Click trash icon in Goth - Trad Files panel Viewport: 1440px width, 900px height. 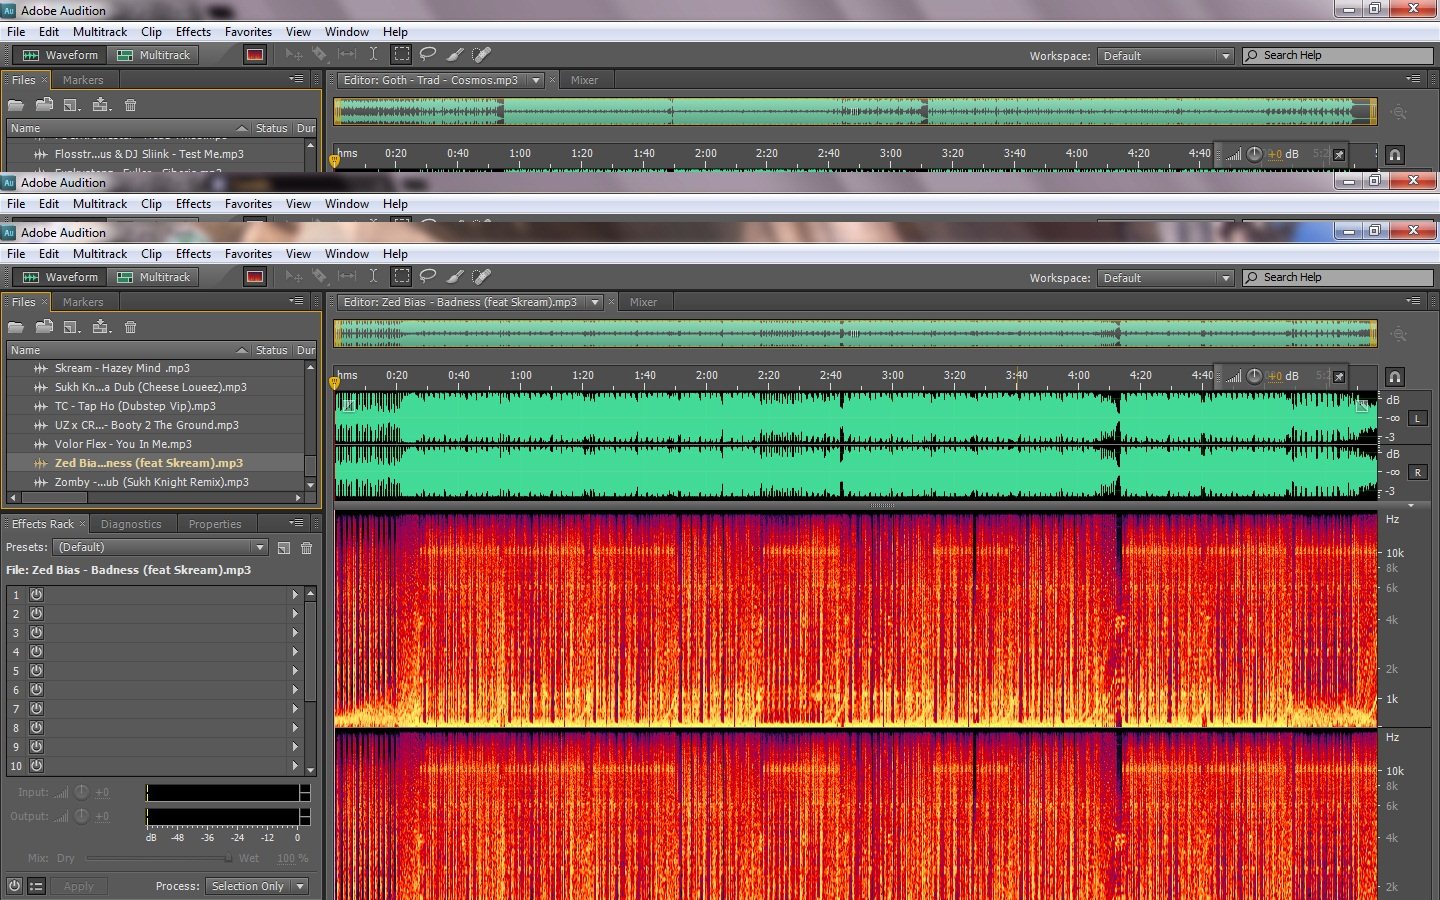click(130, 105)
